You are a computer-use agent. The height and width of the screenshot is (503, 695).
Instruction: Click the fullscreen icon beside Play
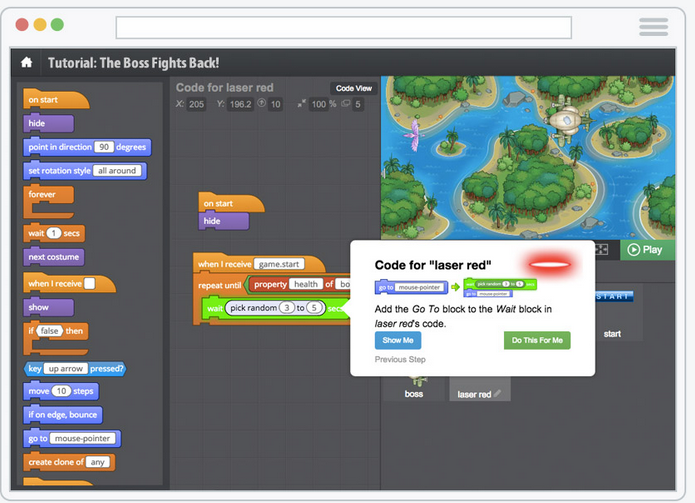tap(602, 249)
